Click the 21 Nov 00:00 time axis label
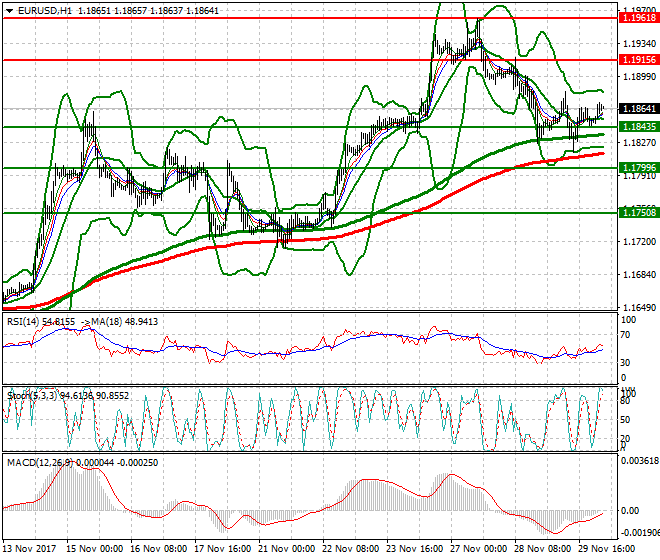The height and width of the screenshot is (560, 660). (x=287, y=549)
